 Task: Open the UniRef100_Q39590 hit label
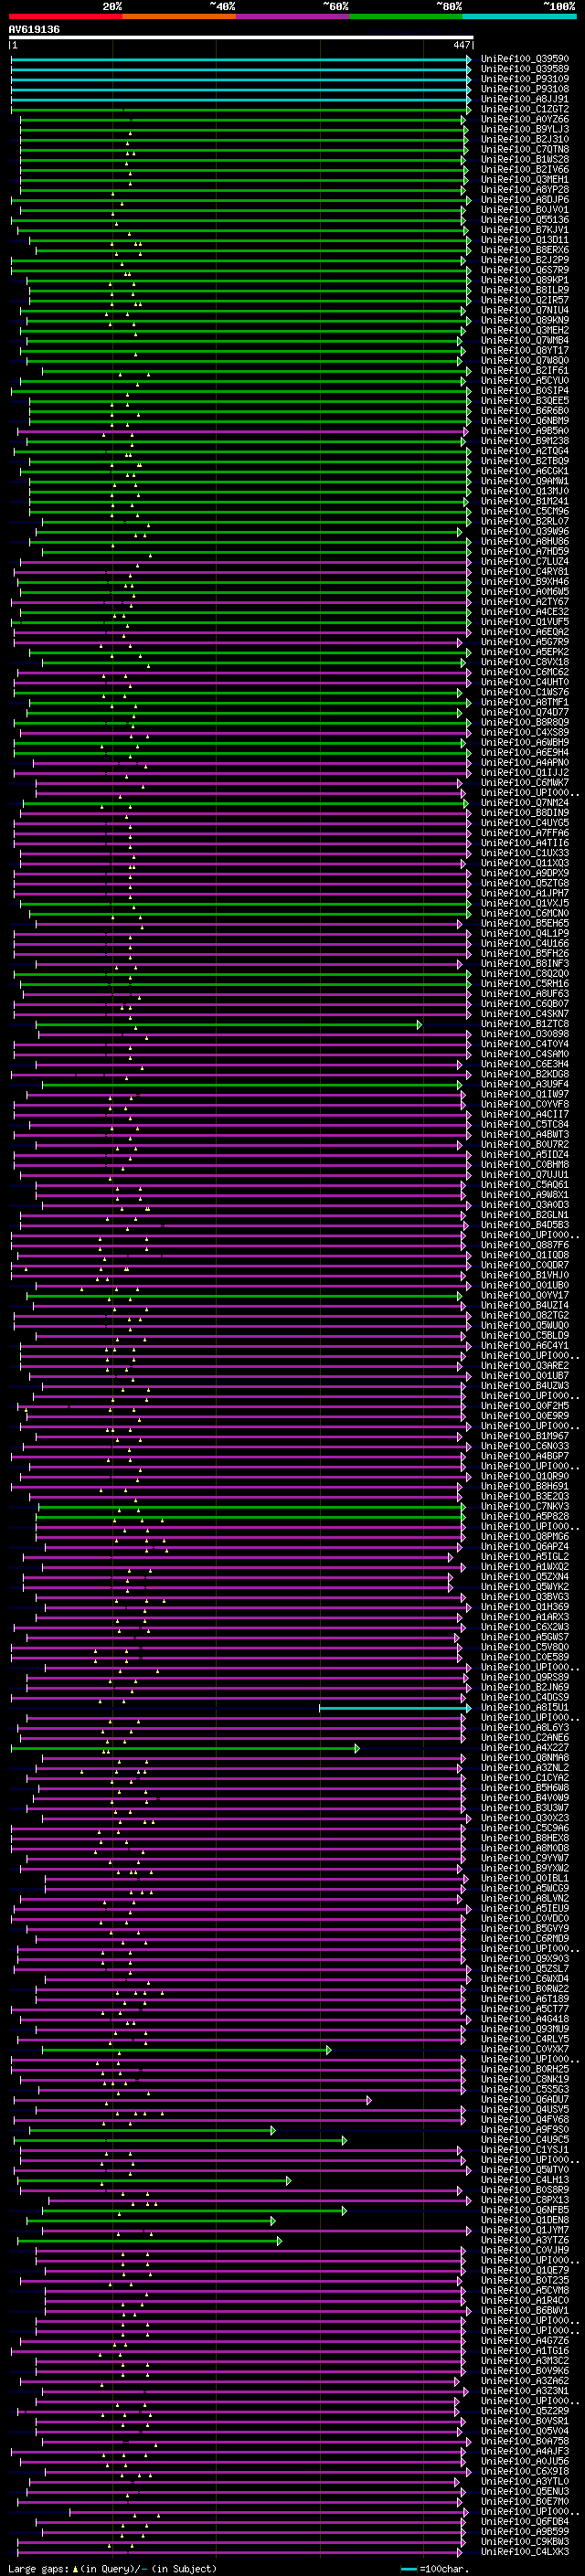point(525,59)
